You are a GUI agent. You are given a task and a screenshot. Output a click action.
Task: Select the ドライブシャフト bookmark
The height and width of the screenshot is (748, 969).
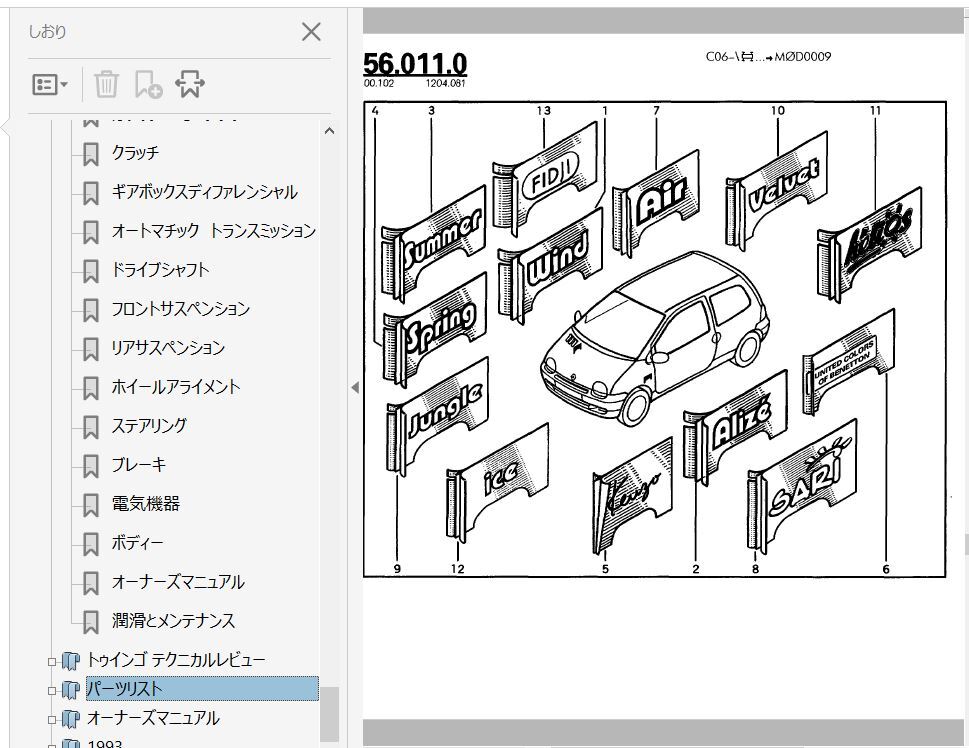pyautogui.click(x=160, y=270)
